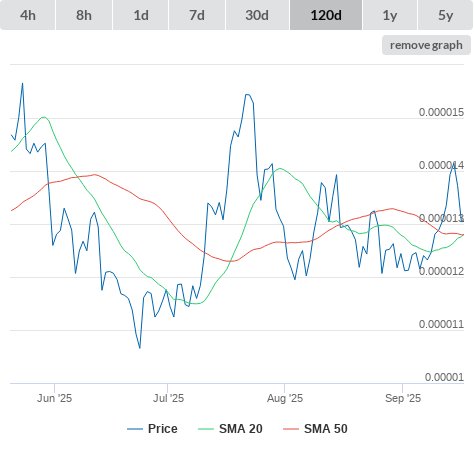Select the 5y timeframe tab
This screenshot has width=474, height=455.
click(x=446, y=15)
